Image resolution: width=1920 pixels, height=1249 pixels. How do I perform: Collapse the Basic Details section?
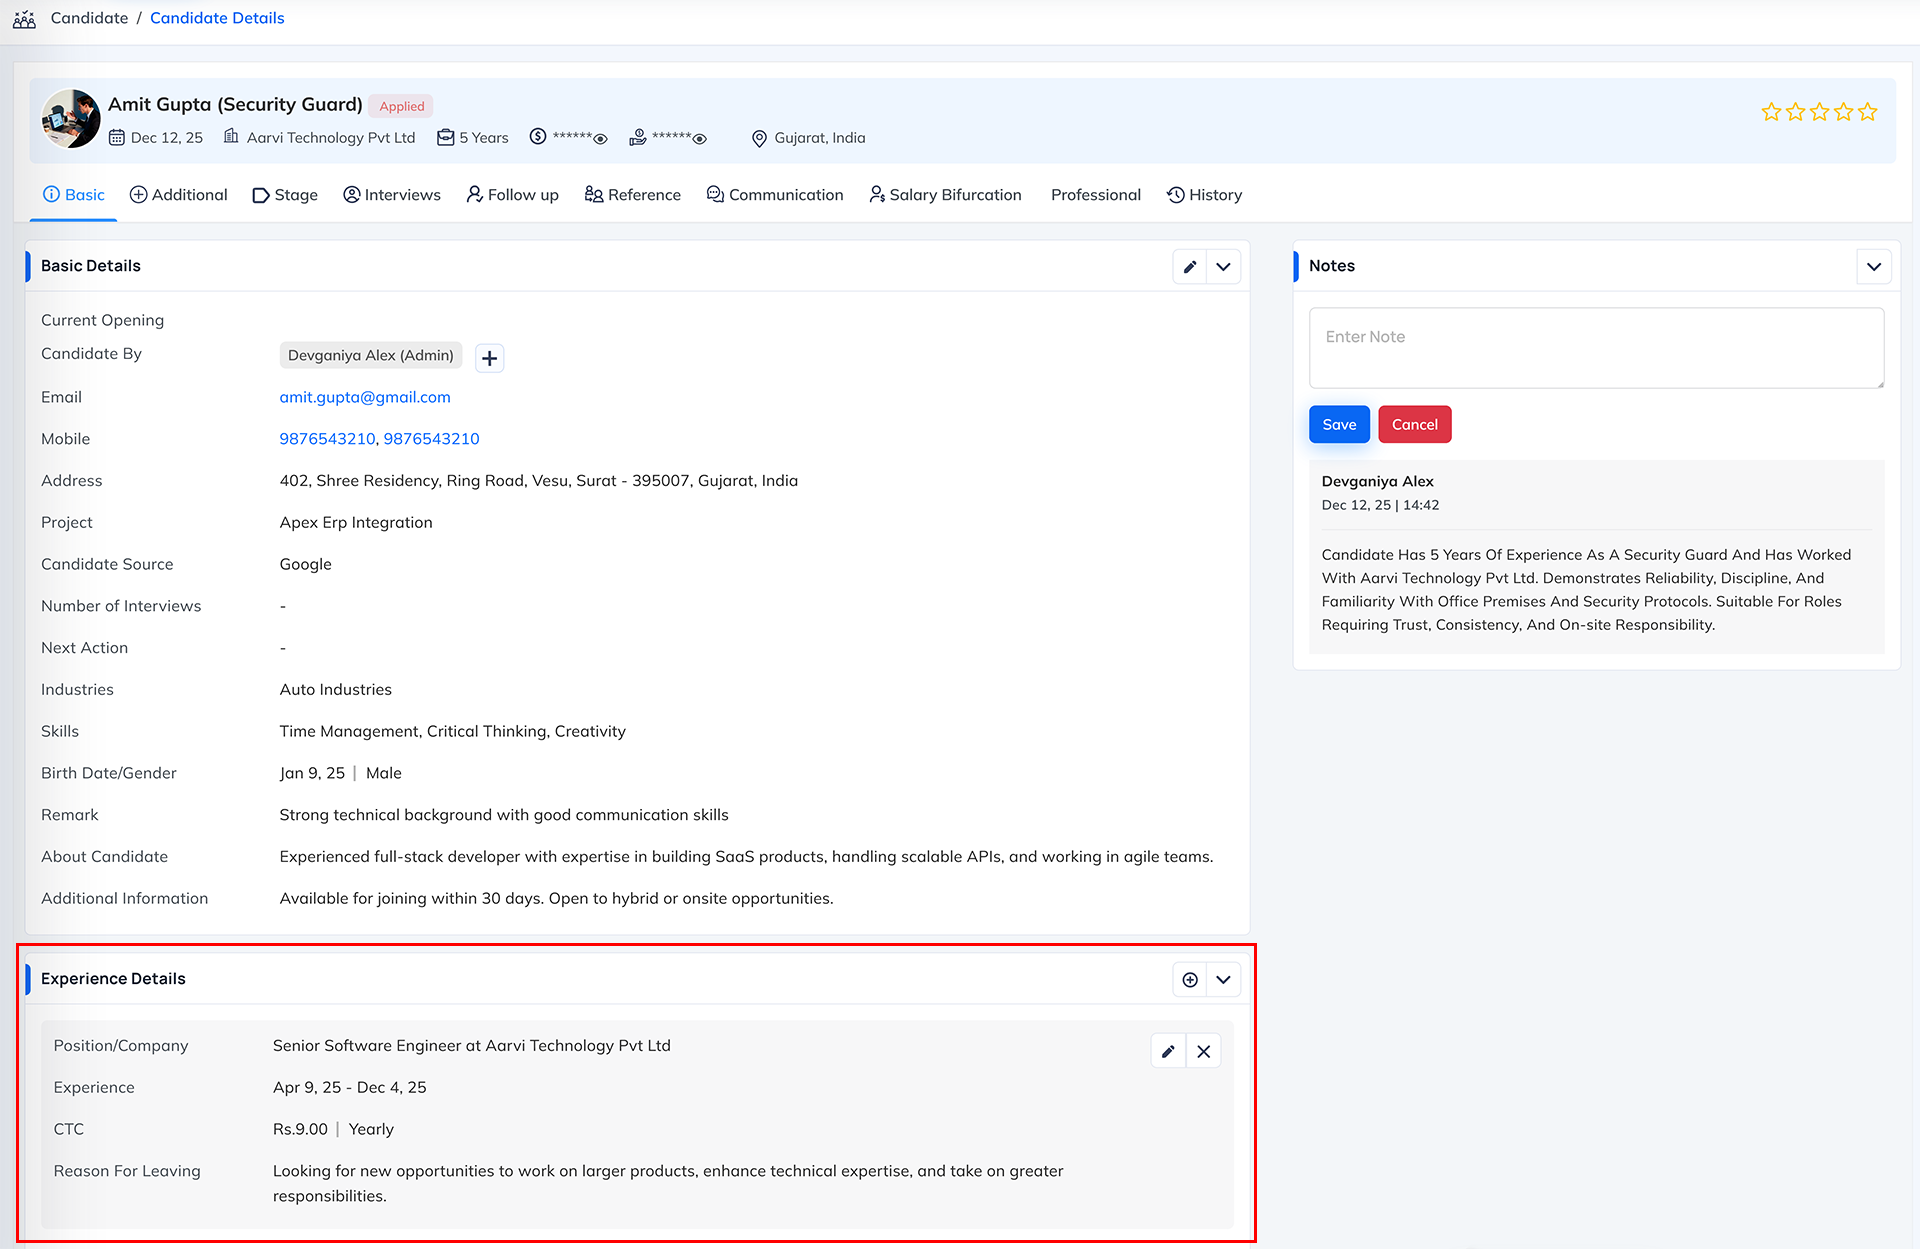click(x=1223, y=267)
